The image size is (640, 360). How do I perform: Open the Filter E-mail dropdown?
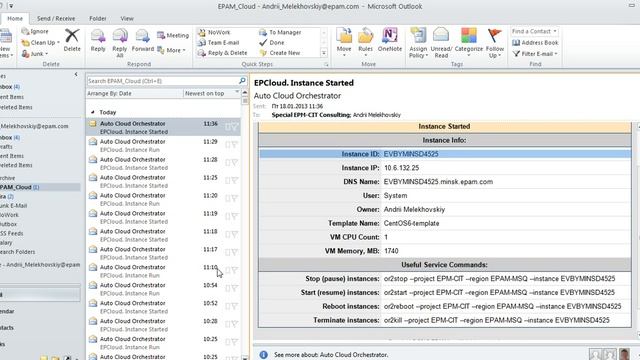click(x=535, y=54)
